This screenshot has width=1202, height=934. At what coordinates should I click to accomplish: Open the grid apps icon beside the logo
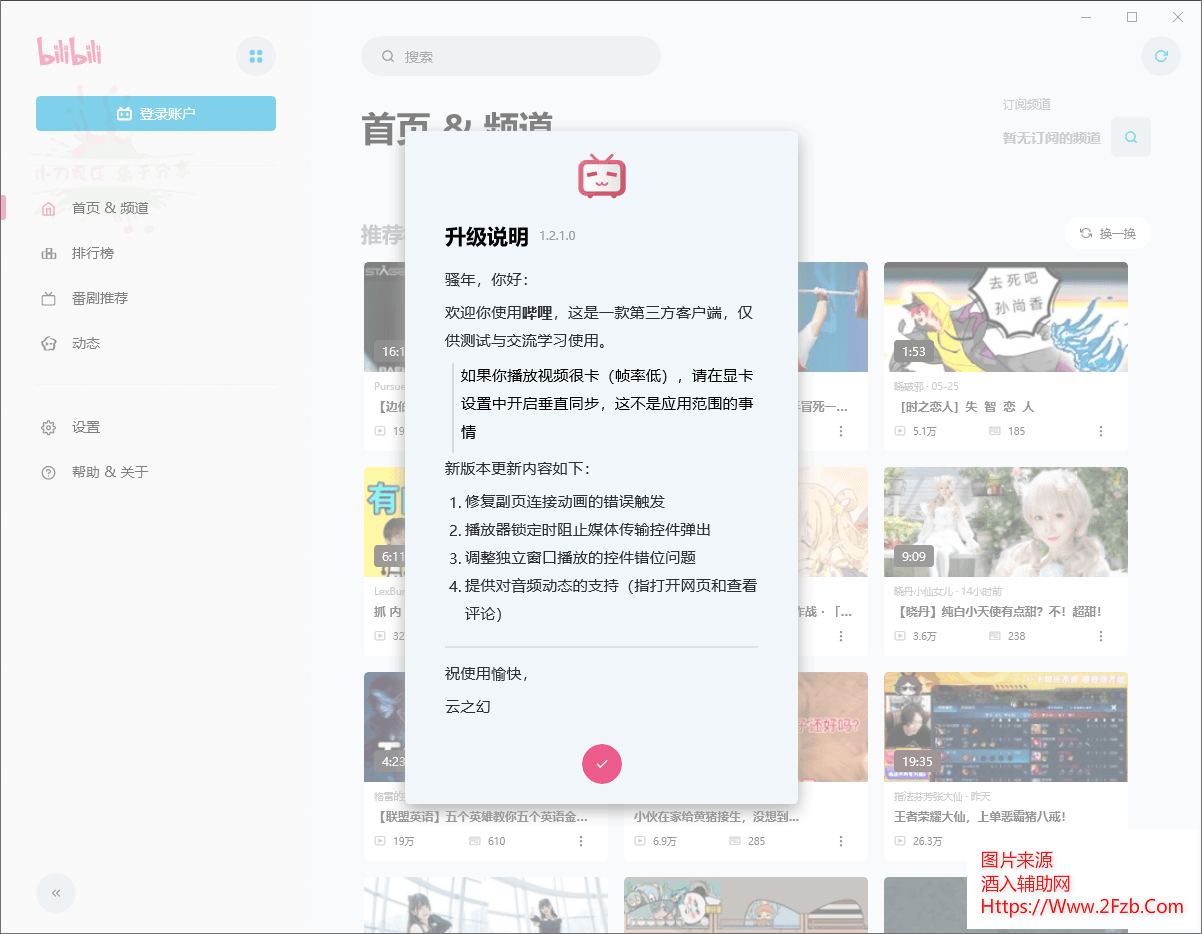256,56
